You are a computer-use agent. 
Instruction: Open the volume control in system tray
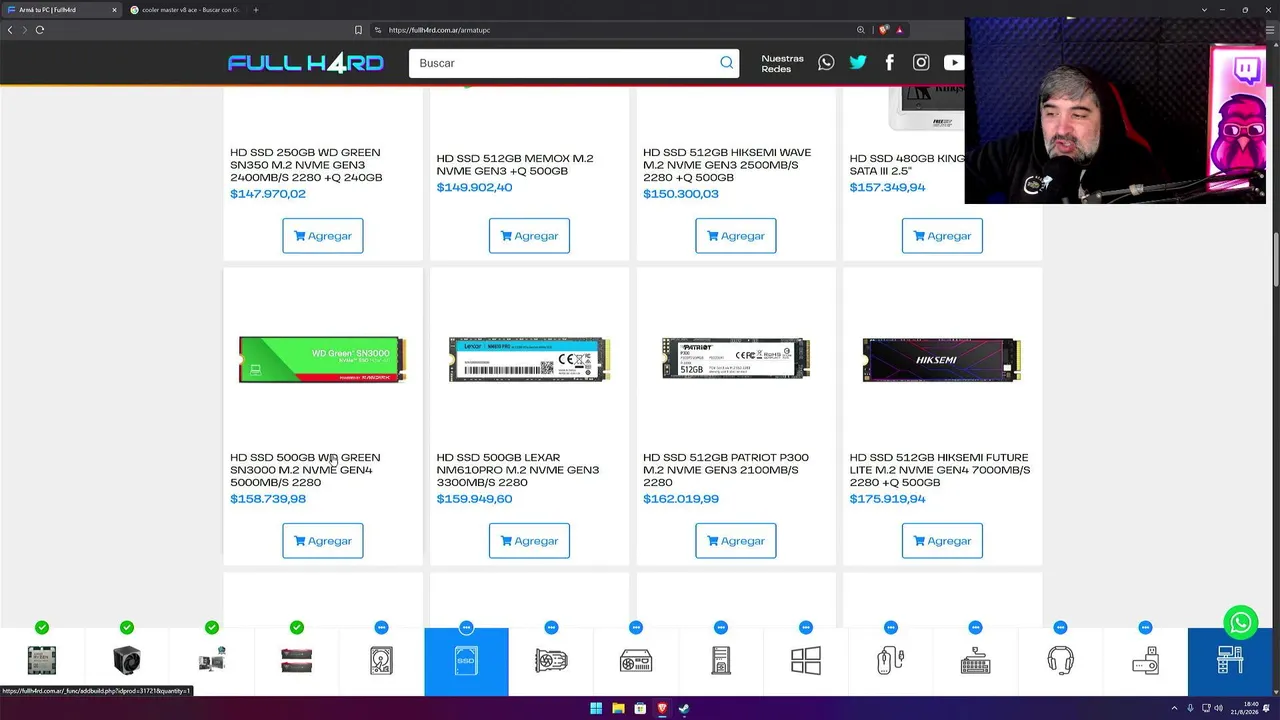1218,708
